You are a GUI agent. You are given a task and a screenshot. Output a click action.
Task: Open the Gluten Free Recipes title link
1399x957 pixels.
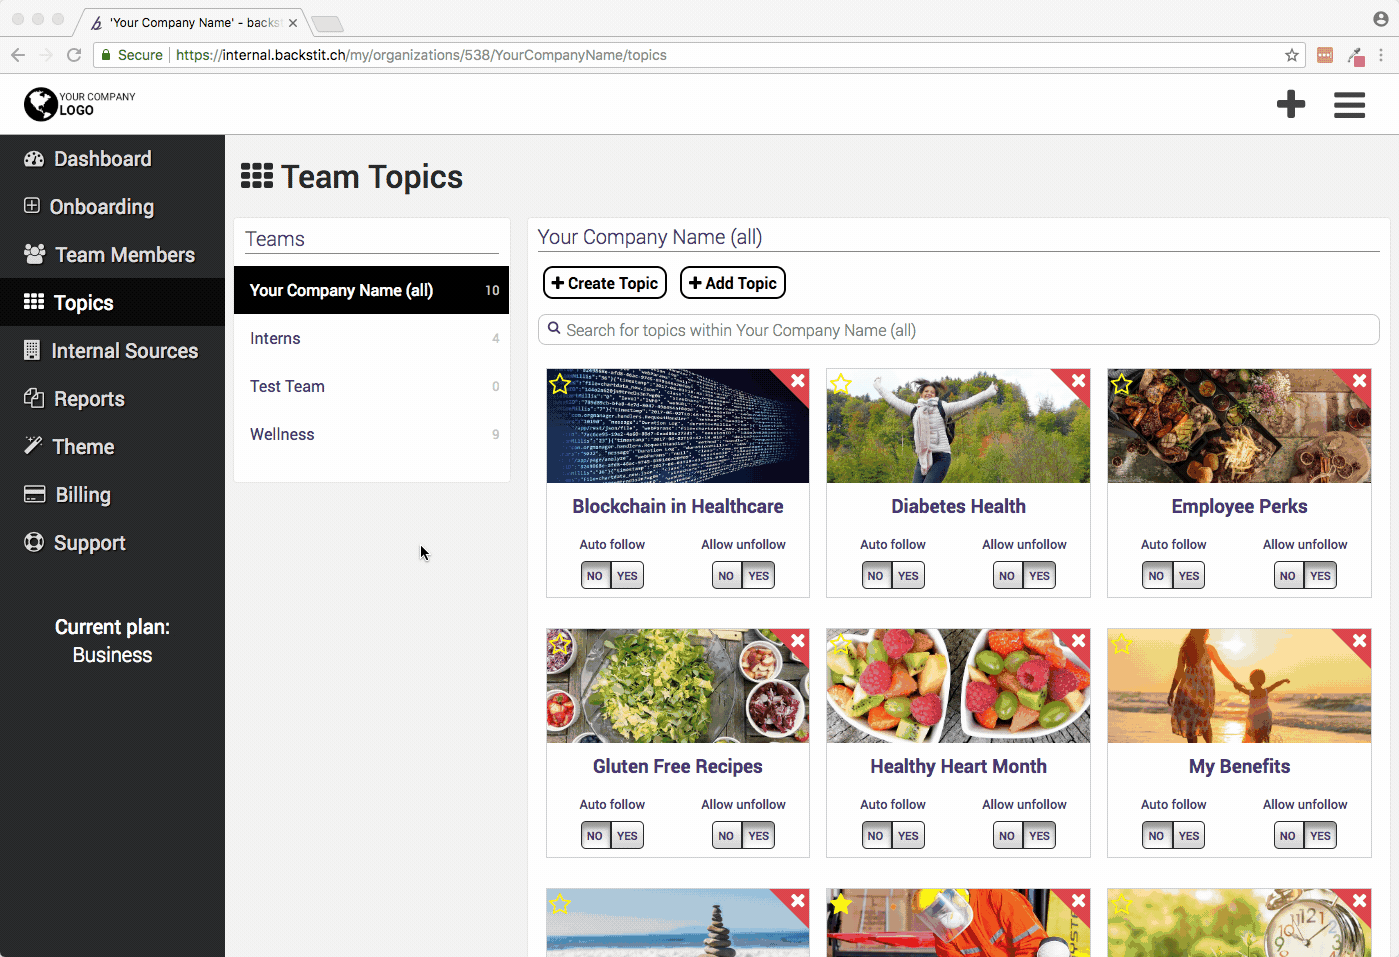[x=678, y=766]
